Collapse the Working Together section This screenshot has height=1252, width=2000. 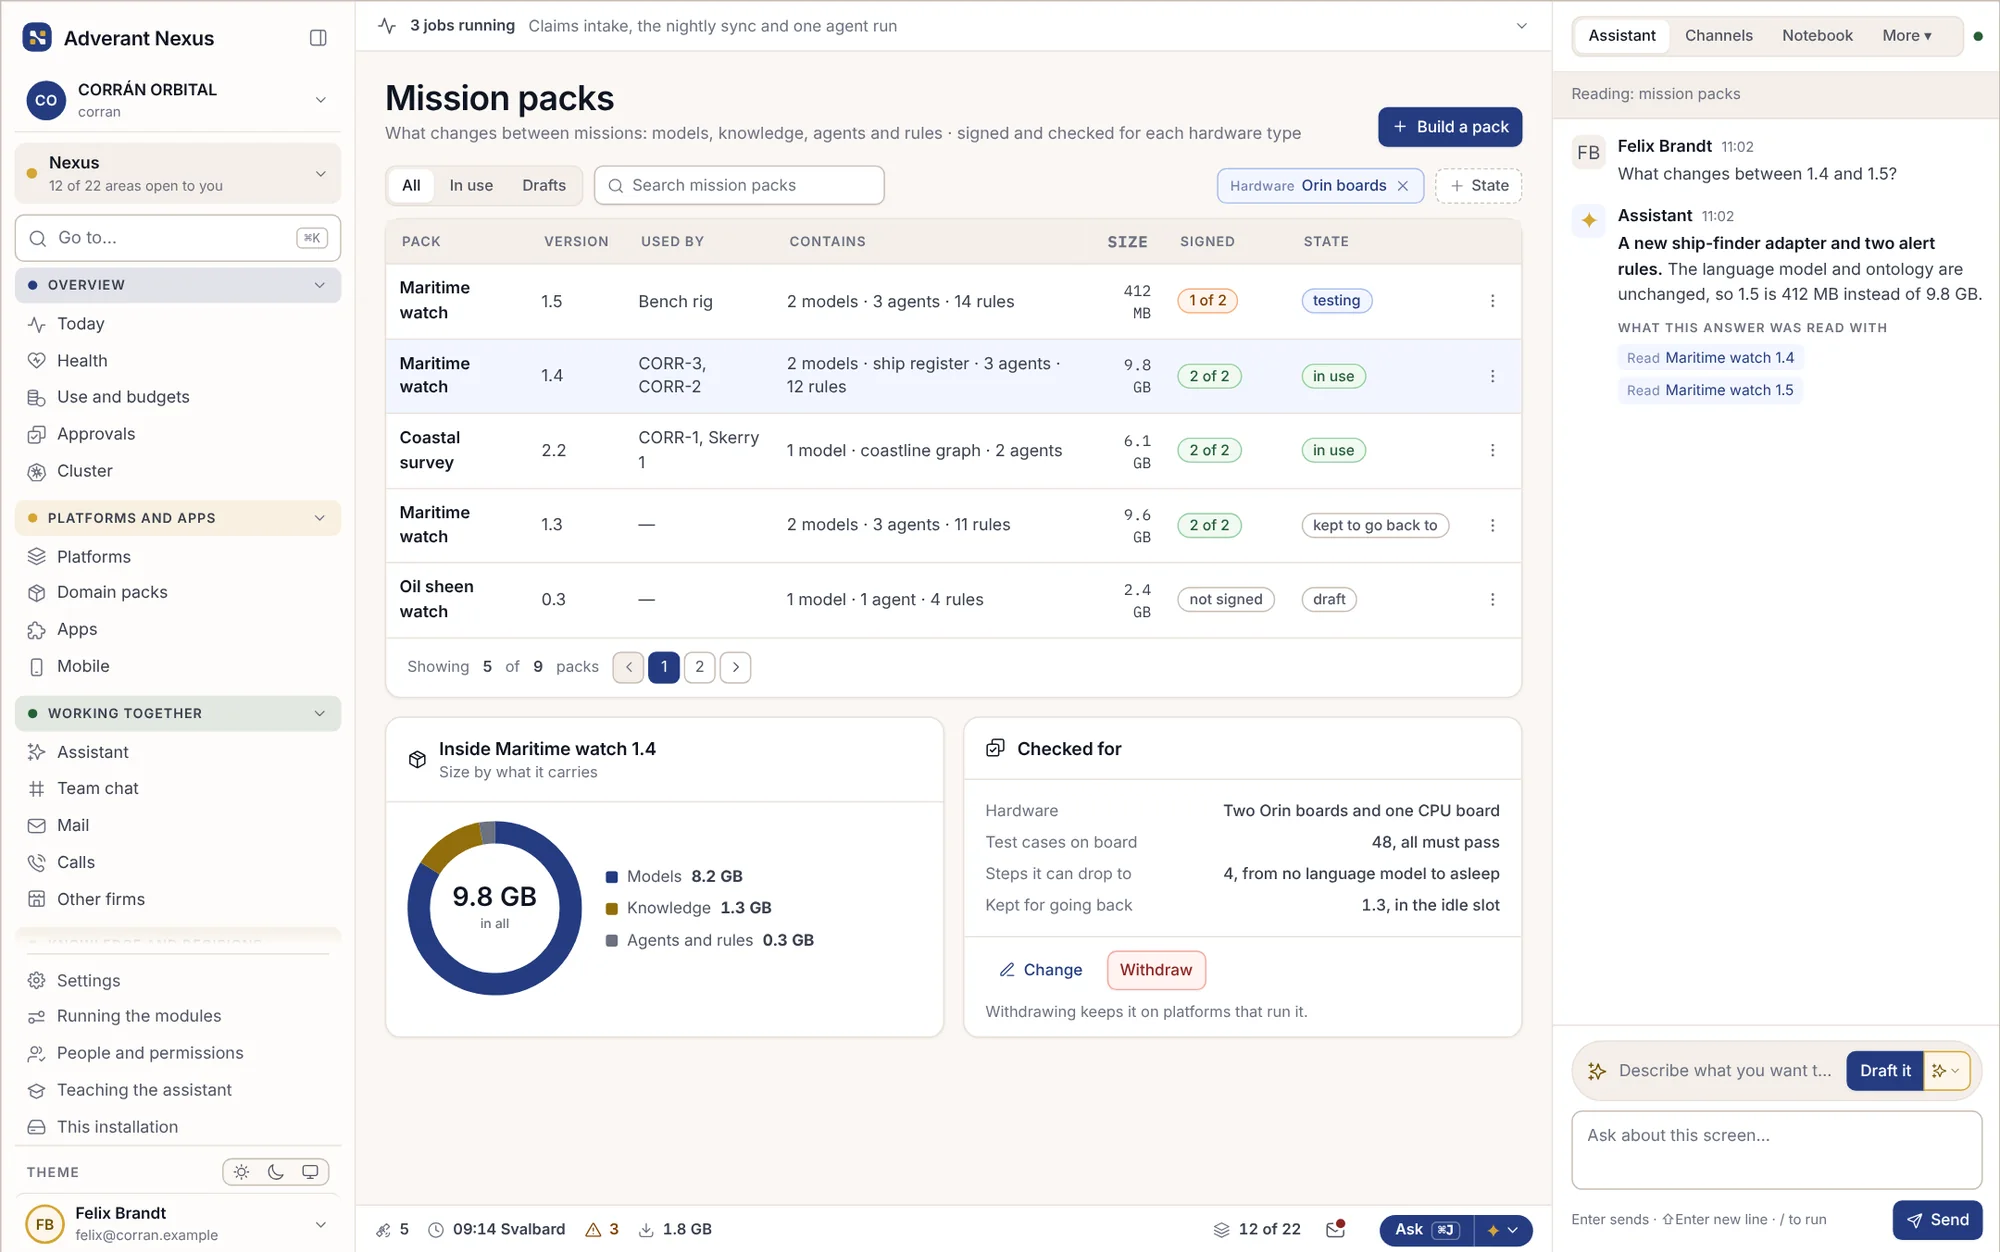coord(320,713)
